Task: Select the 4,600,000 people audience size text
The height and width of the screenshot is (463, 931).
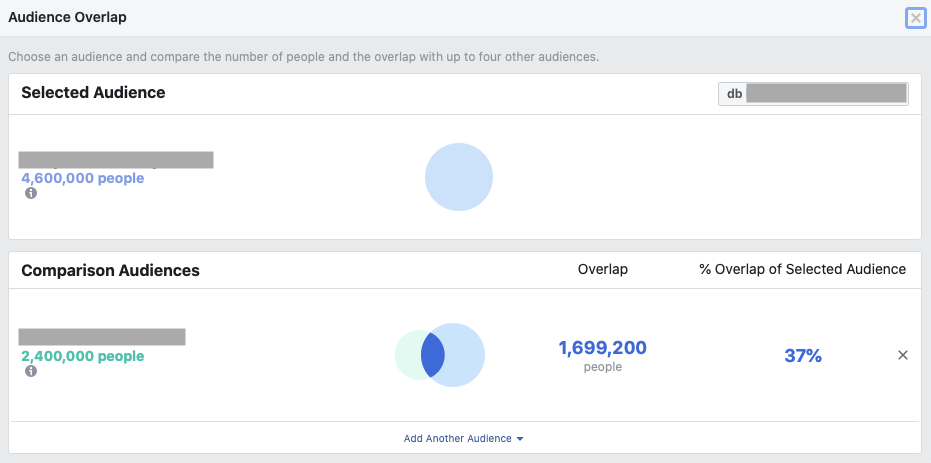Action: [82, 178]
